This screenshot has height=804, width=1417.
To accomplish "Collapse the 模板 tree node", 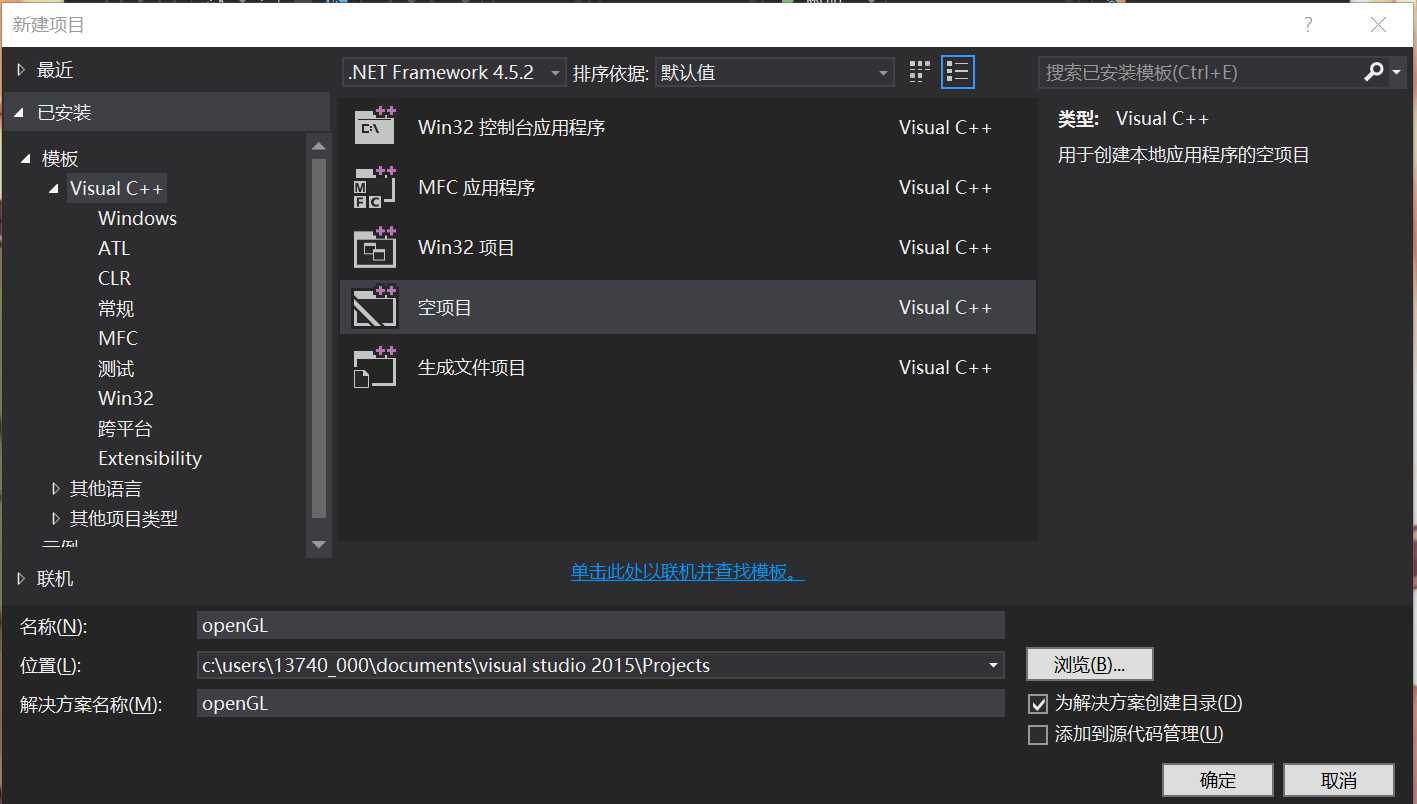I will [x=26, y=158].
